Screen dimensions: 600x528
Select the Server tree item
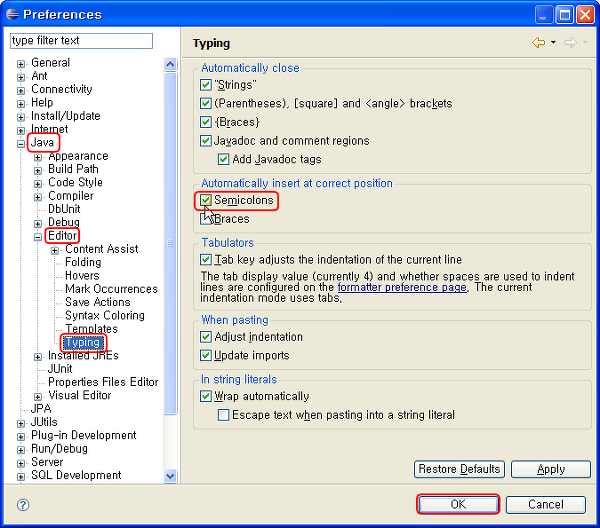(47, 462)
